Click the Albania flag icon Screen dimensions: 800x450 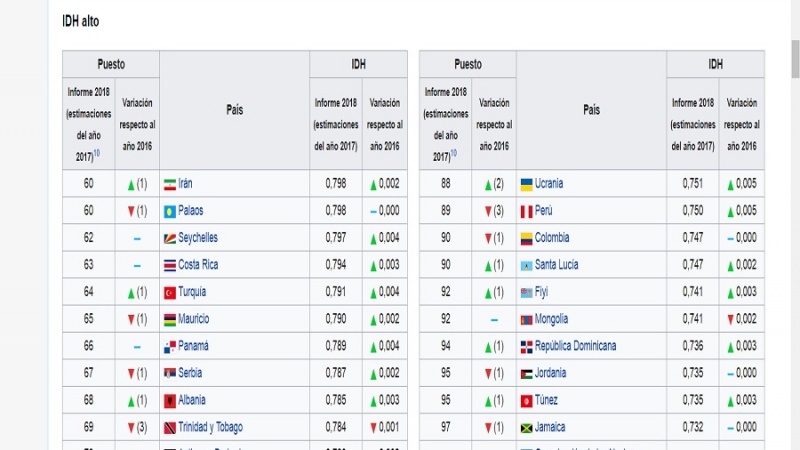click(169, 400)
